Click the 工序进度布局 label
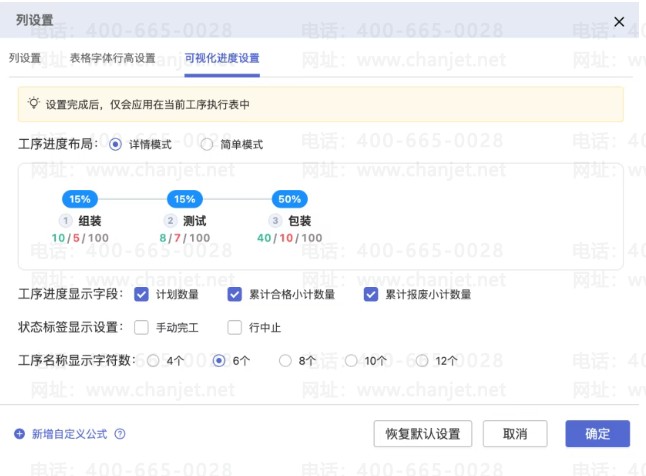This screenshot has width=646, height=476. pos(58,144)
